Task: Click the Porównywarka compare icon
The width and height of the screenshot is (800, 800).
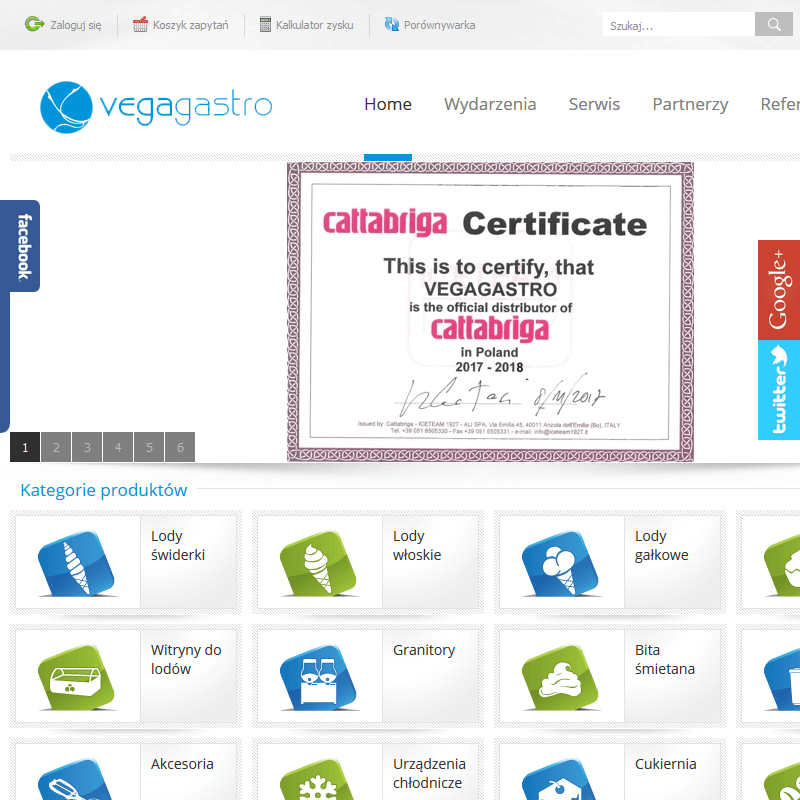Action: (x=391, y=24)
